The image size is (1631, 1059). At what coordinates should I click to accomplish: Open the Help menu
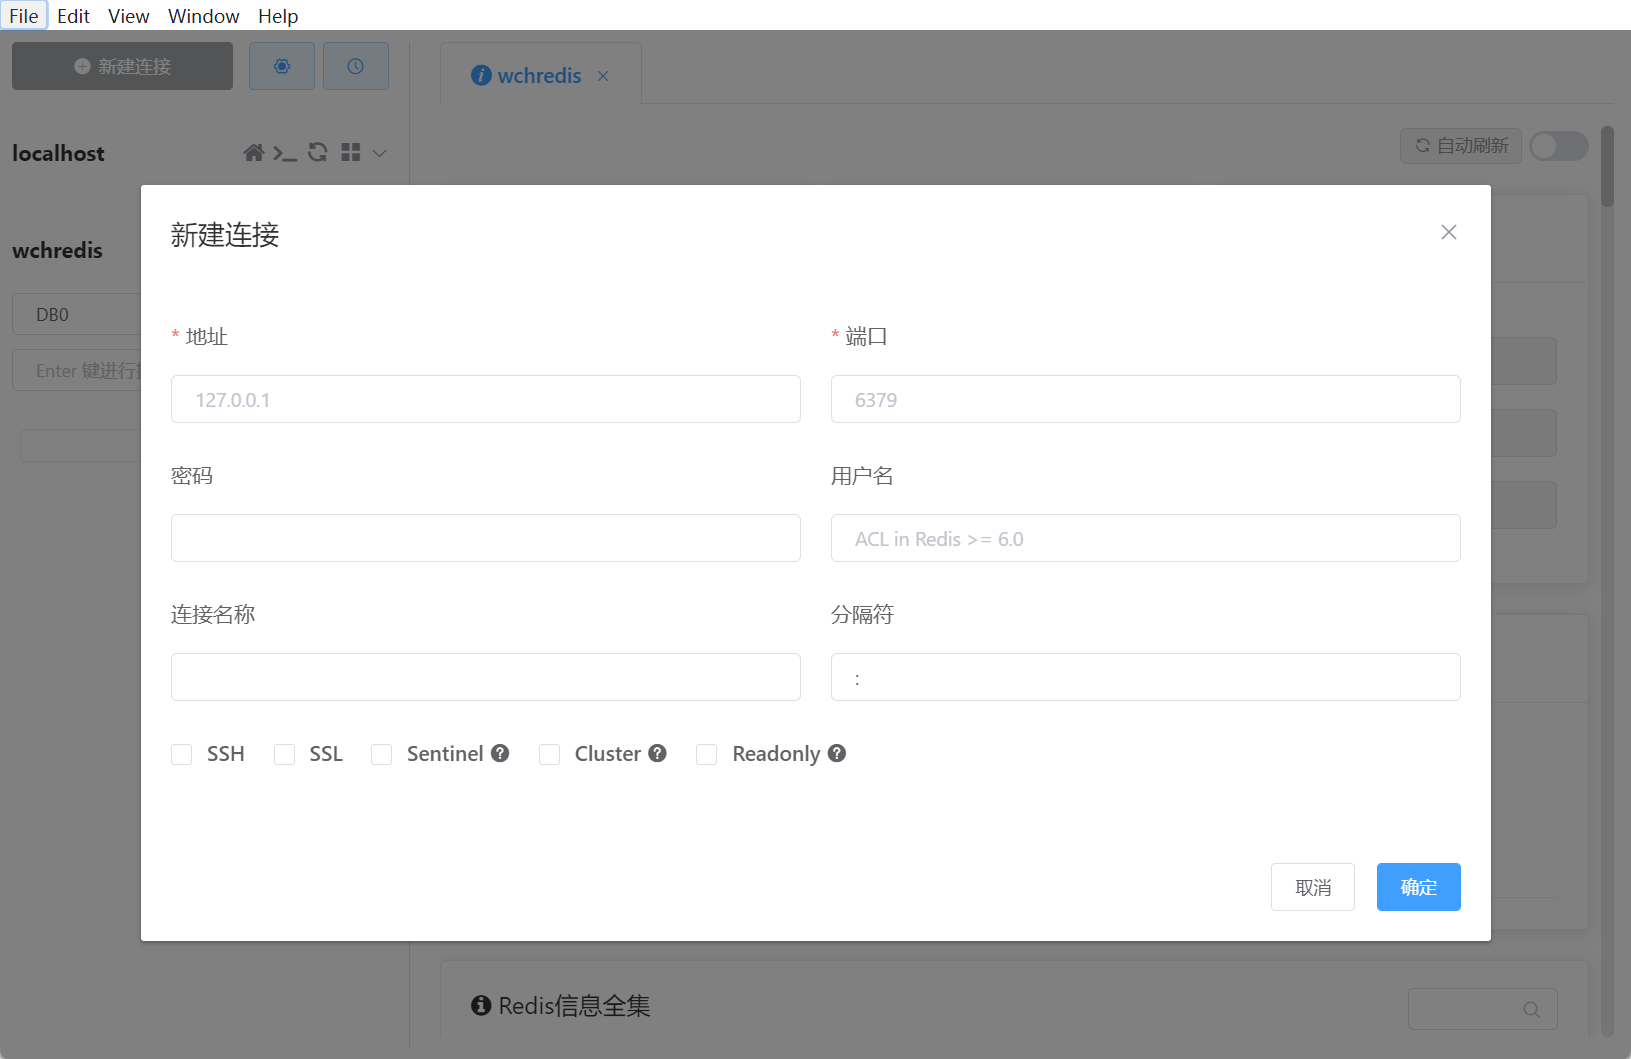tap(278, 16)
